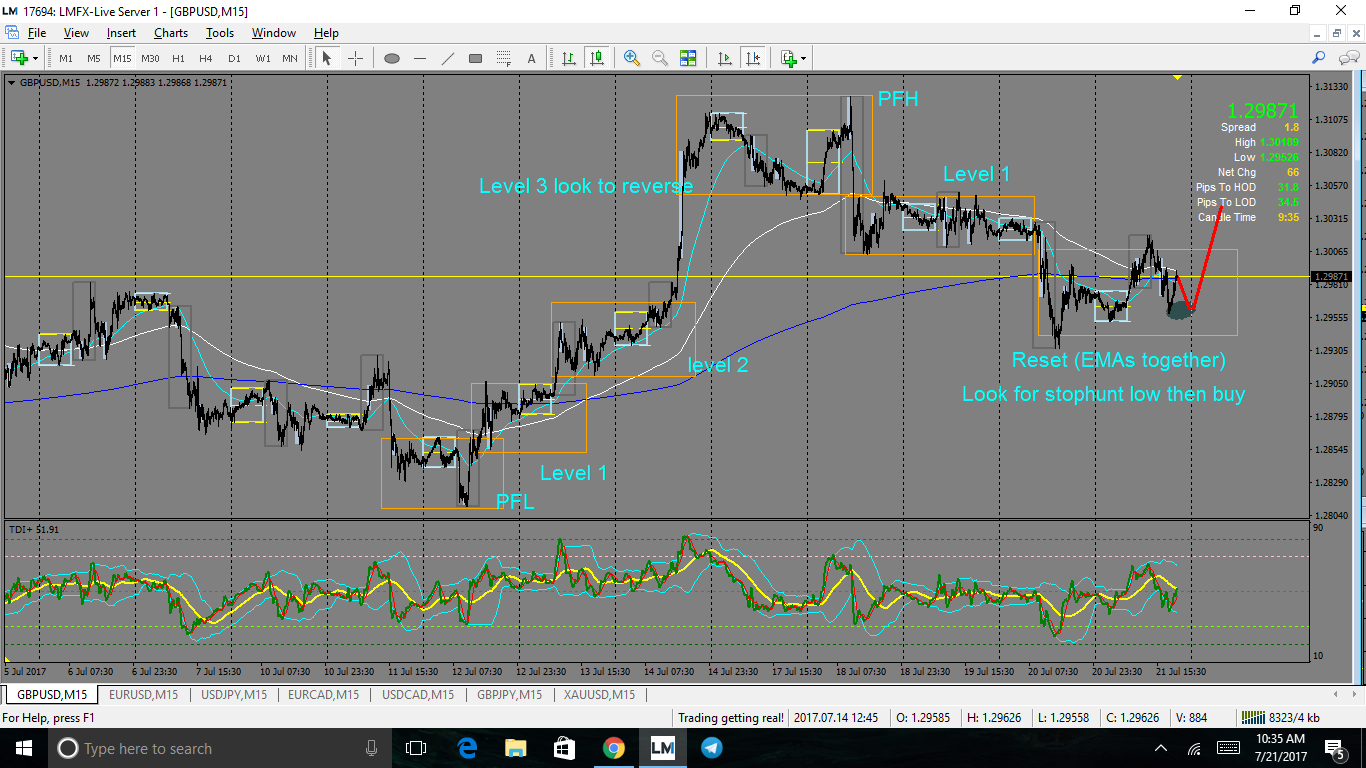
Task: Open a new chart window
Action: pos(19,58)
